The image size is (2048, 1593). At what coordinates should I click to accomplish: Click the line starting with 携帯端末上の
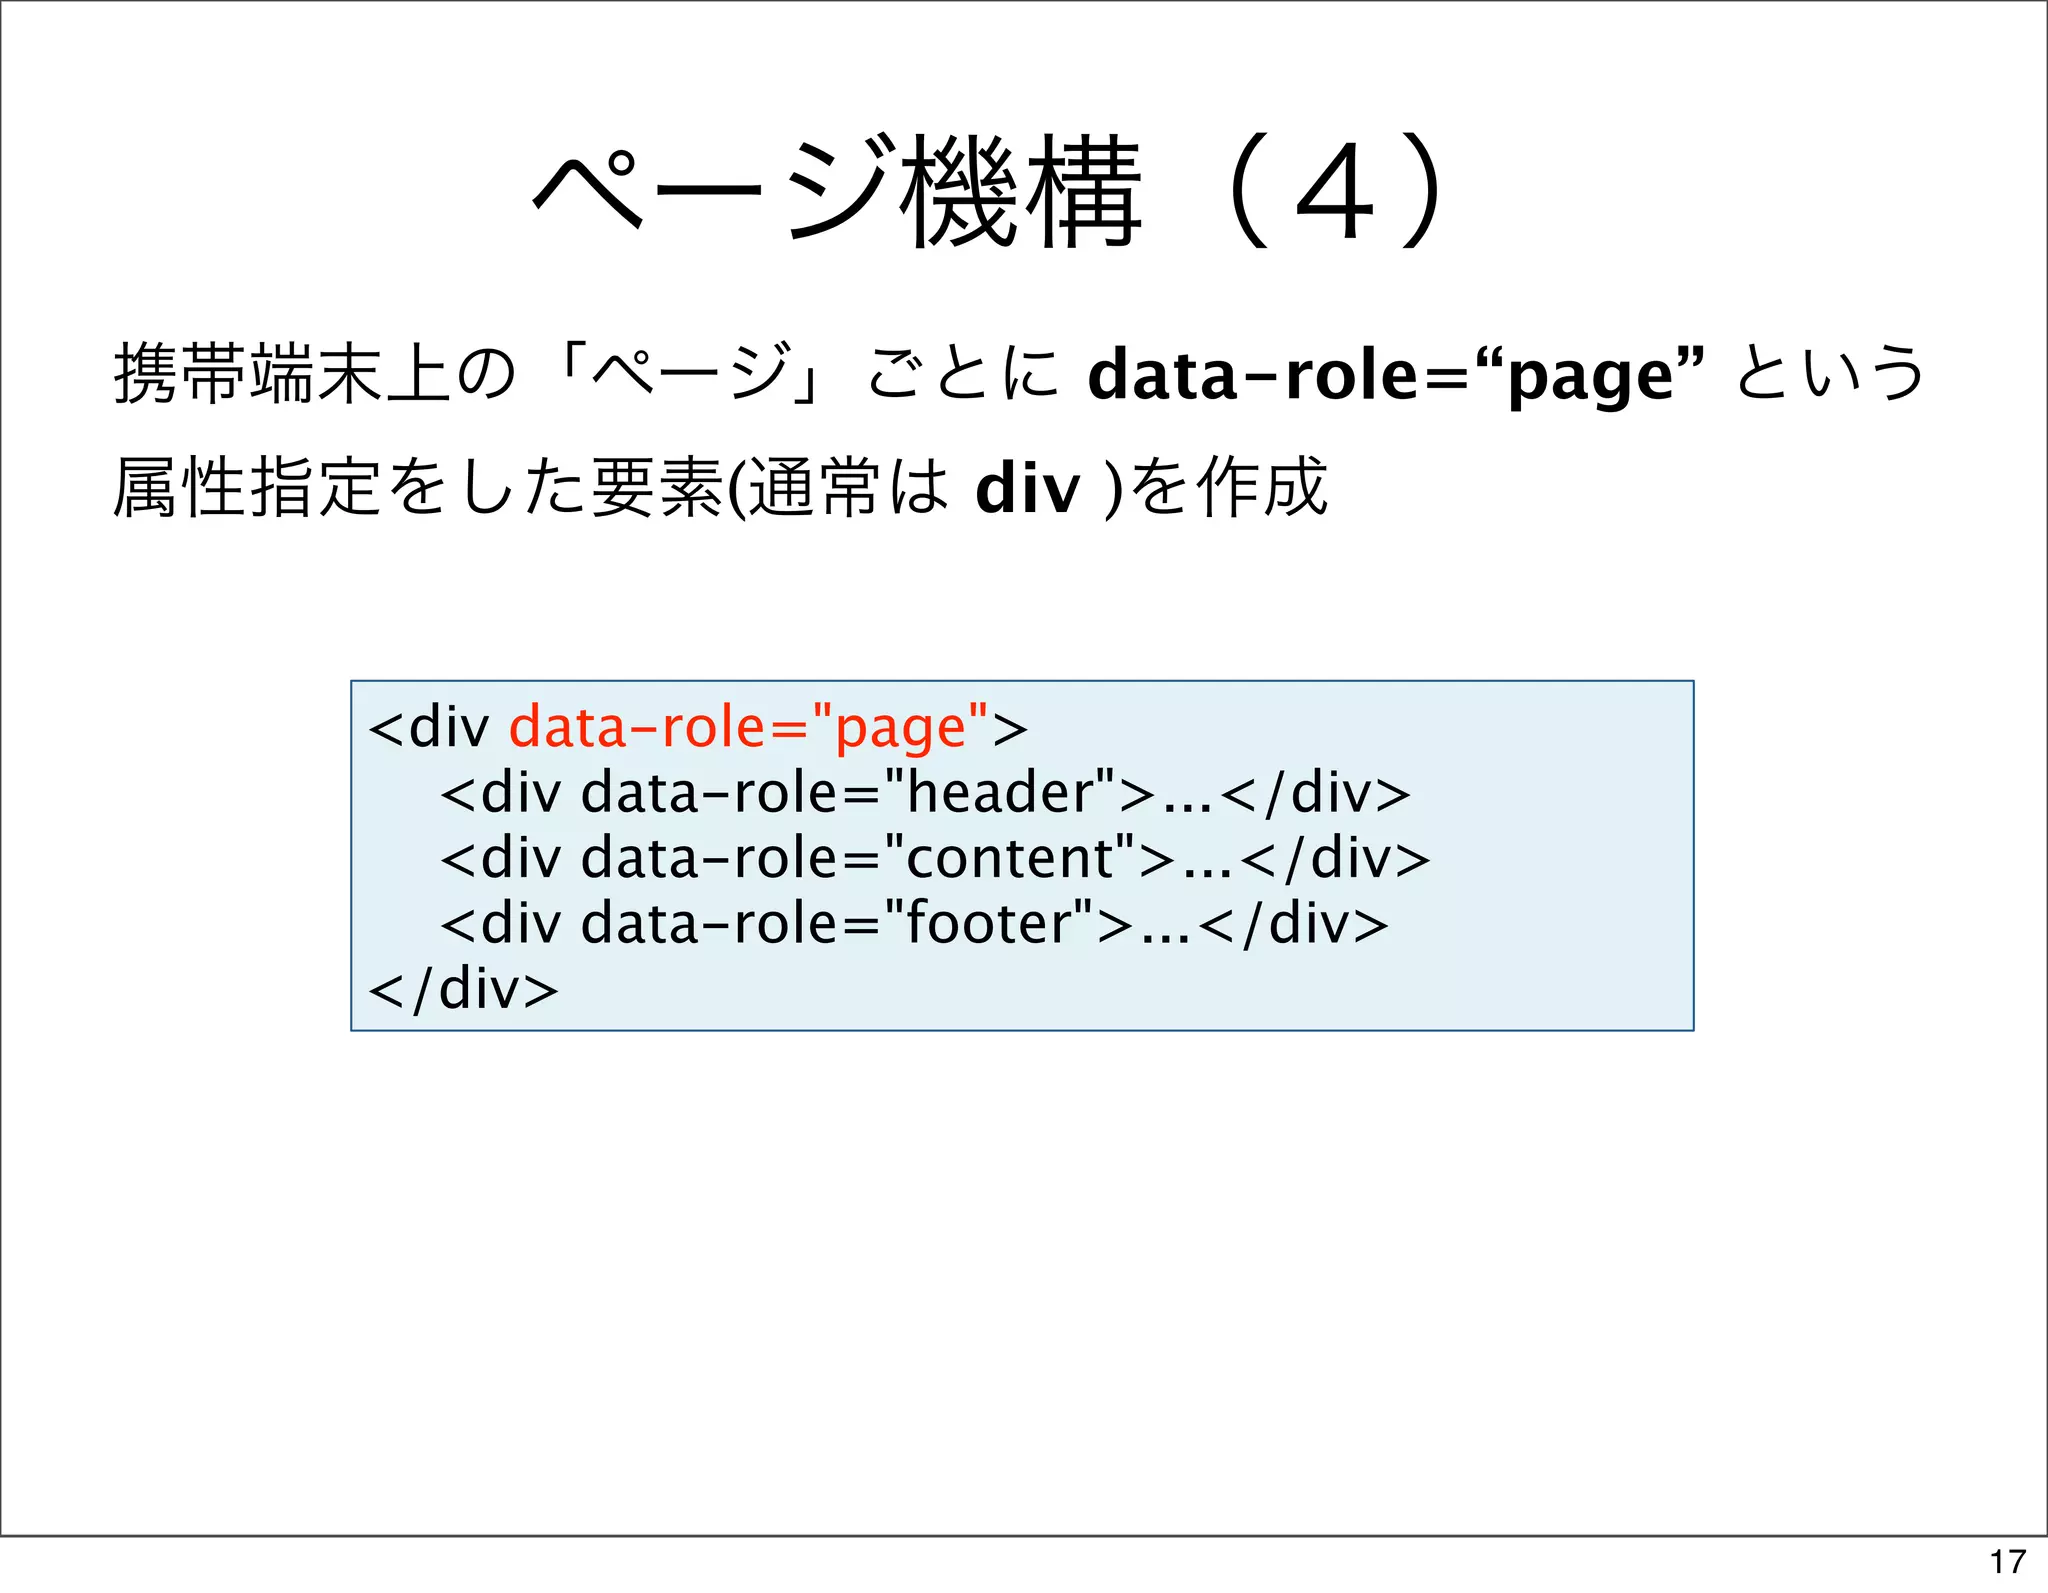point(1019,374)
